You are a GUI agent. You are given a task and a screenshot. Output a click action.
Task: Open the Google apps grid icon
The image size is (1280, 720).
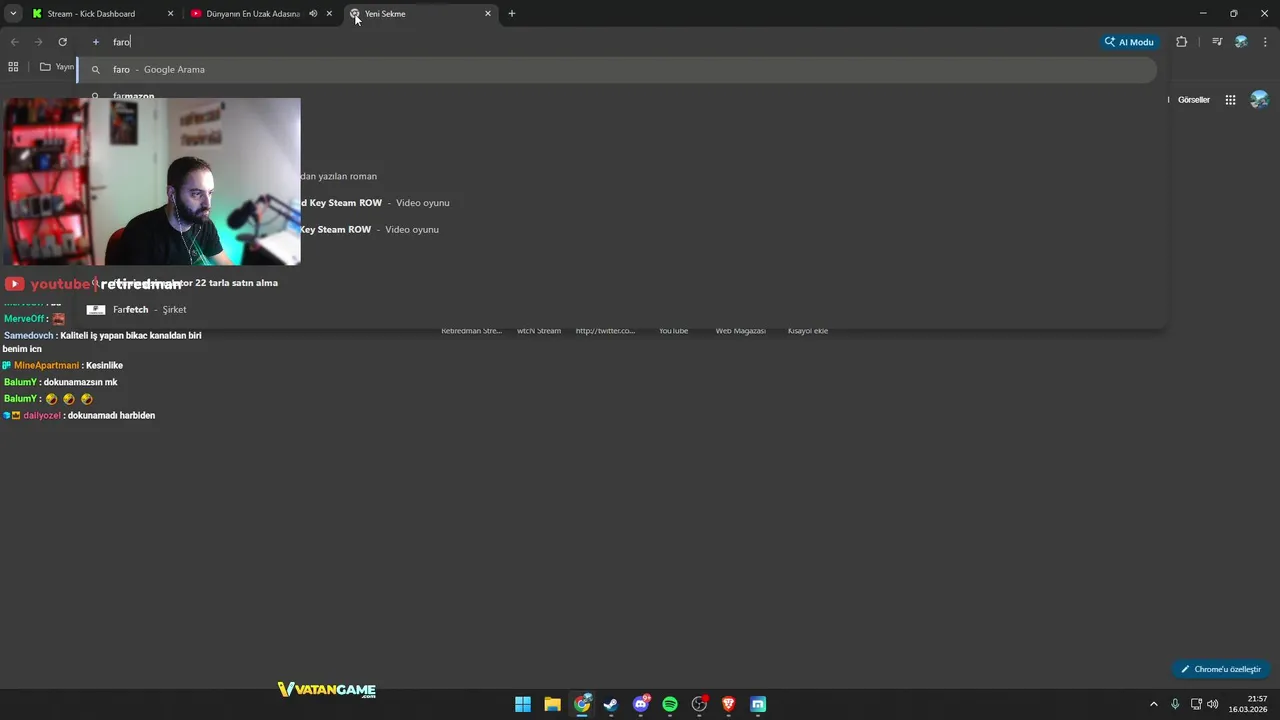(1231, 100)
